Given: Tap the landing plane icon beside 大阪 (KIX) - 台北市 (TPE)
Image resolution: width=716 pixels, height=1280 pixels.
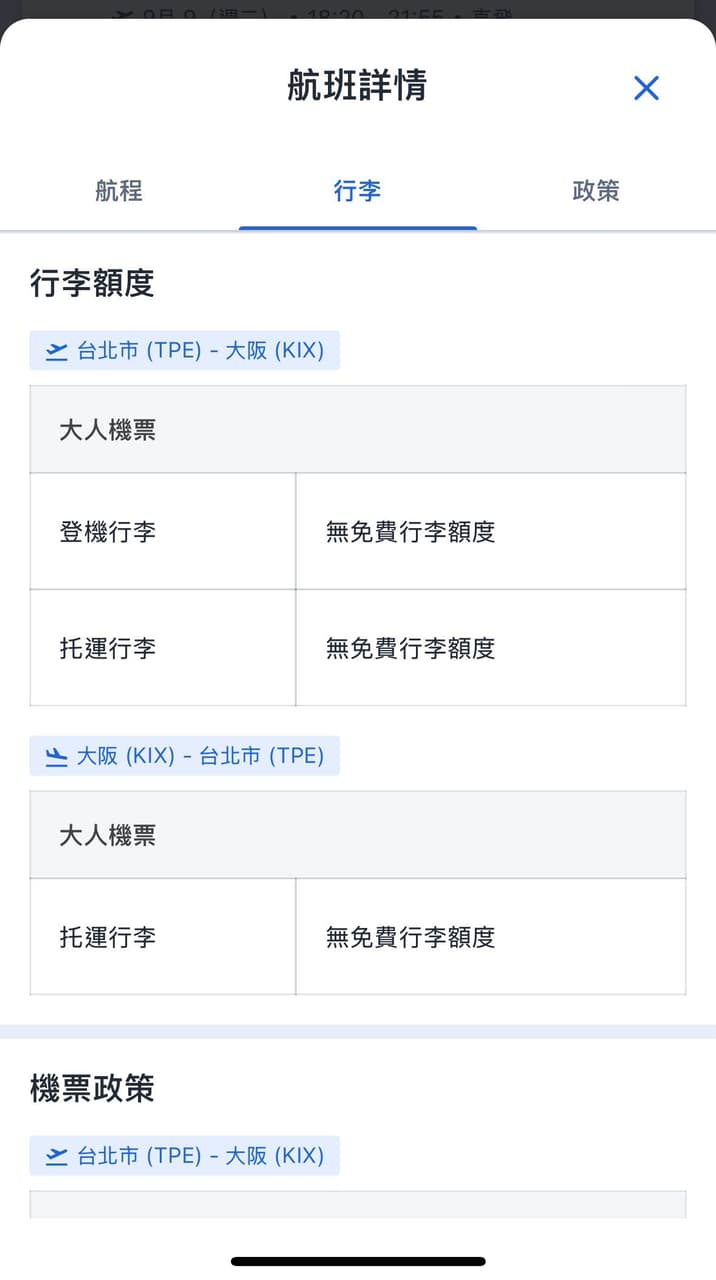Looking at the screenshot, I should coord(57,756).
